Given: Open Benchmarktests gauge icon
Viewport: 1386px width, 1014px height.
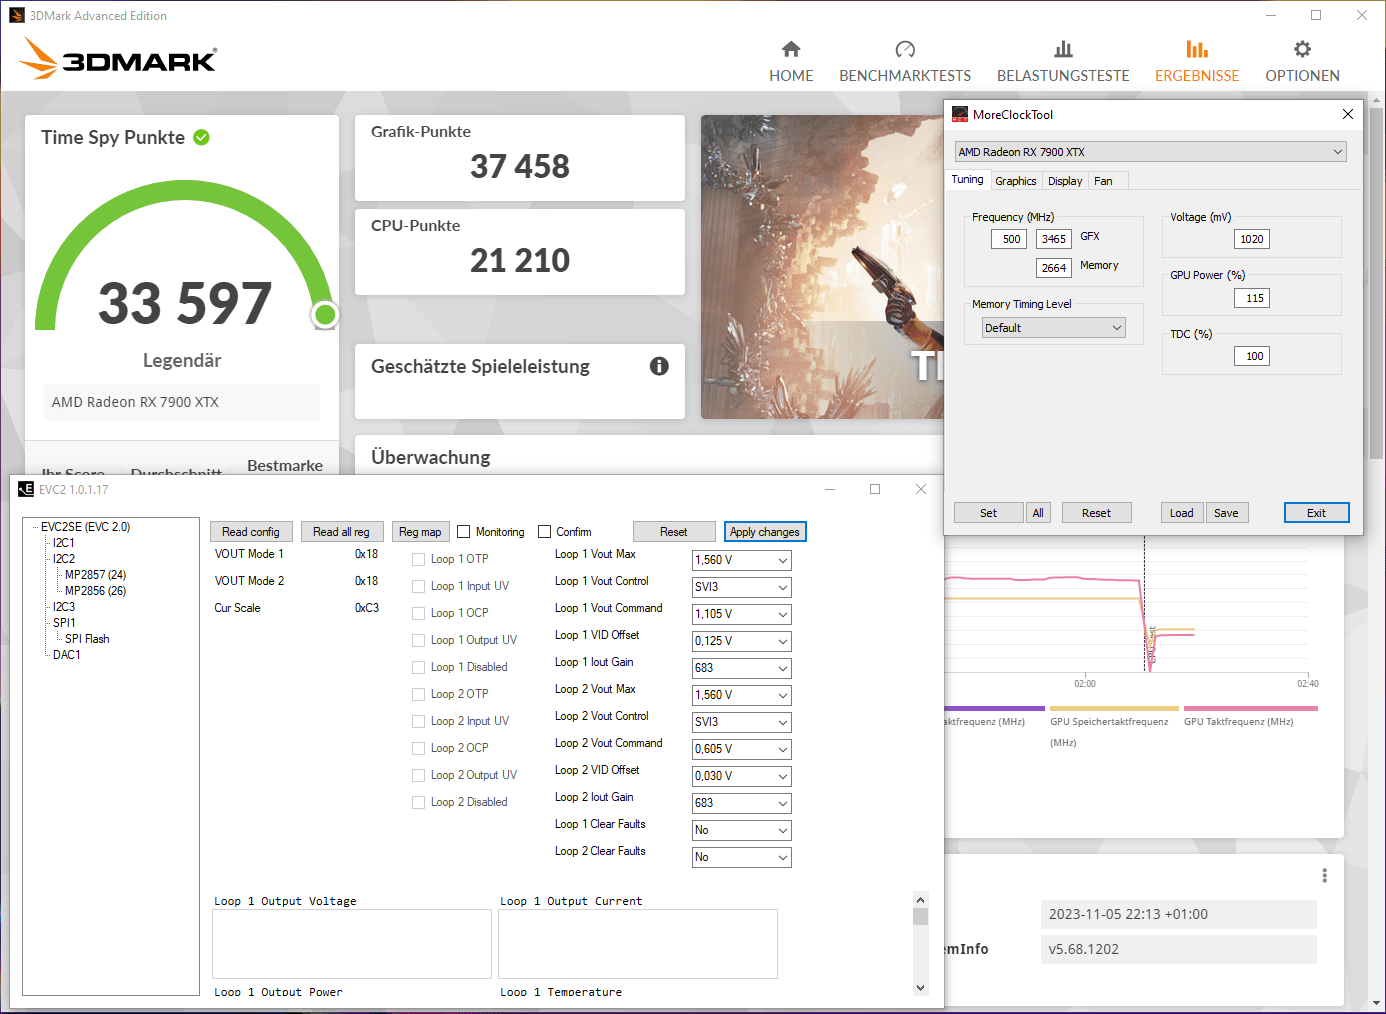Looking at the screenshot, I should pyautogui.click(x=905, y=49).
